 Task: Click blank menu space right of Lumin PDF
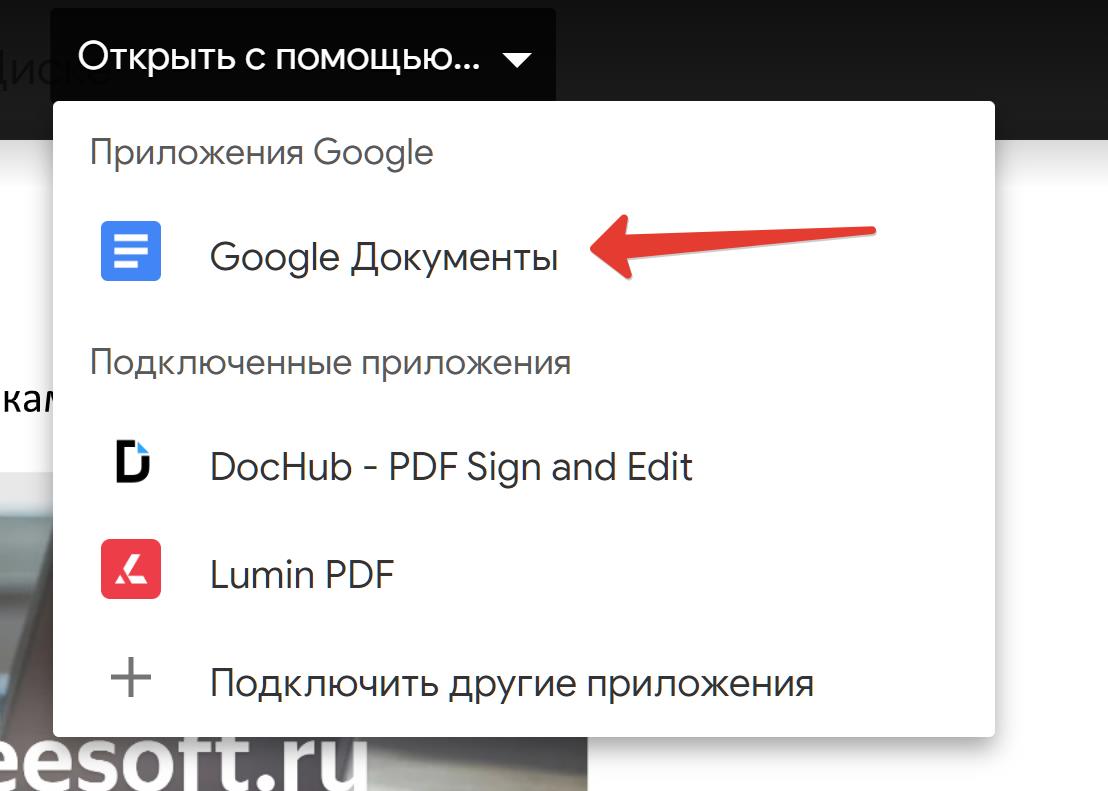700,575
